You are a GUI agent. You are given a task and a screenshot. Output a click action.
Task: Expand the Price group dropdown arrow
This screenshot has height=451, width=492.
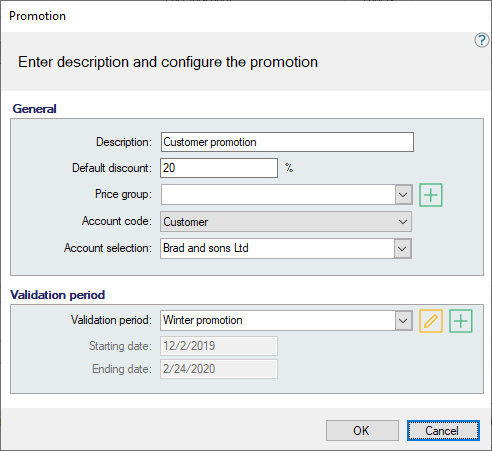[403, 195]
